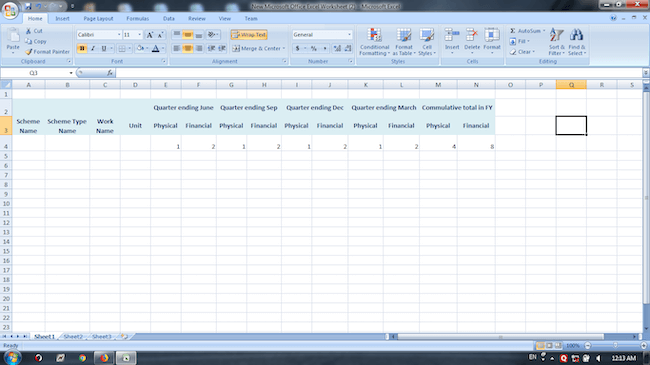Apply comma style number format
This screenshot has height=365, width=650.
pos(325,49)
